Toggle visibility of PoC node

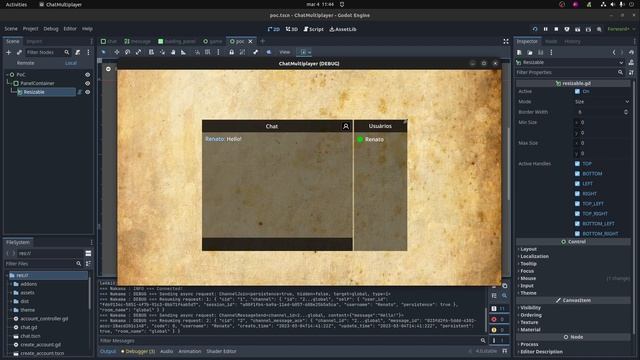[87, 75]
